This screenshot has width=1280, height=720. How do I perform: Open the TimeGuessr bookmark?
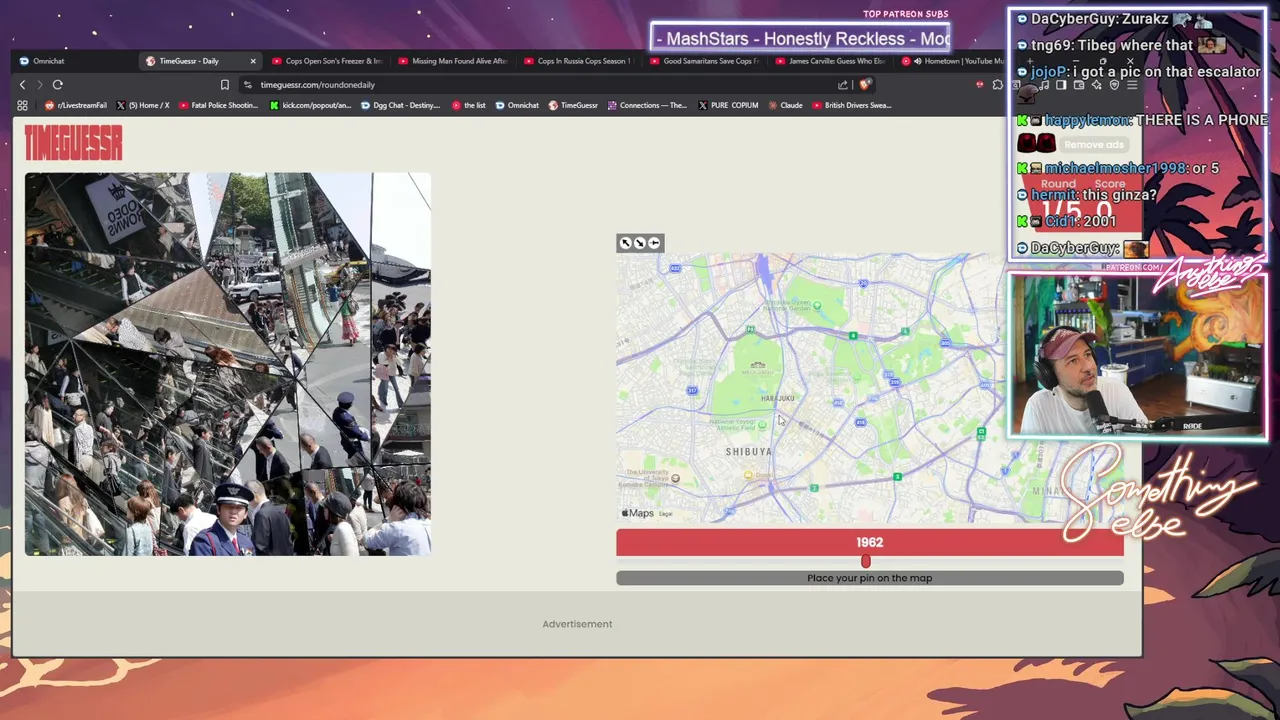573,105
